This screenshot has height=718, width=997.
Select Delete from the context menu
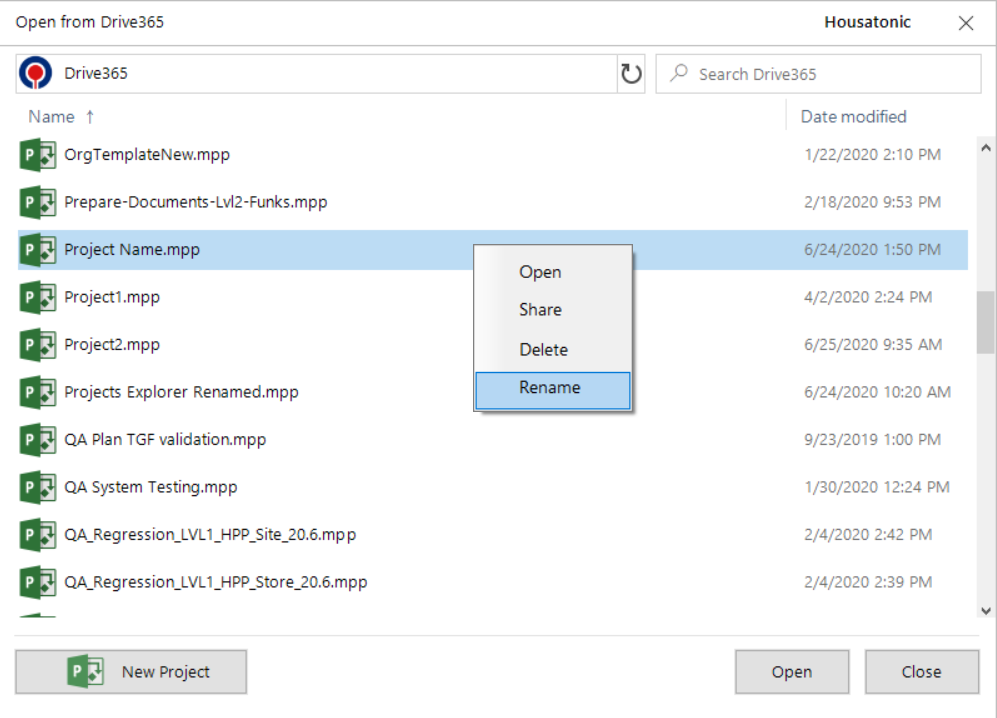[x=542, y=349]
